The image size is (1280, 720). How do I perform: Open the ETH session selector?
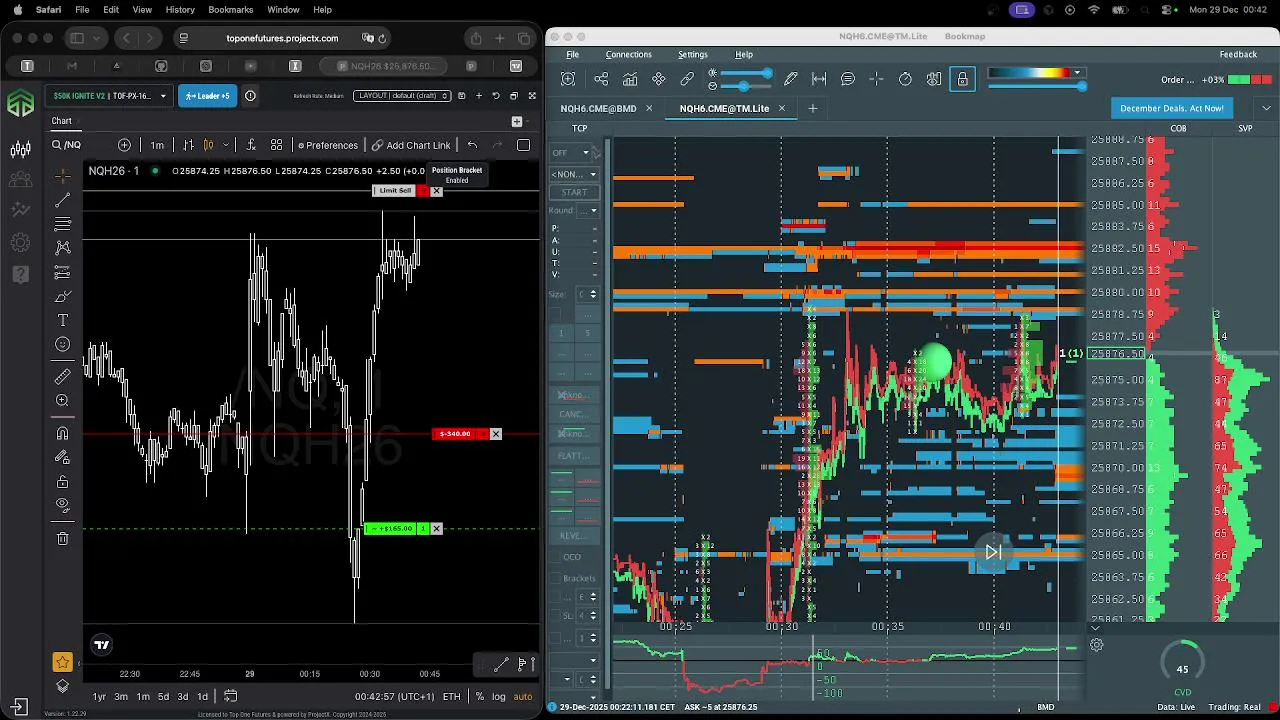(451, 696)
